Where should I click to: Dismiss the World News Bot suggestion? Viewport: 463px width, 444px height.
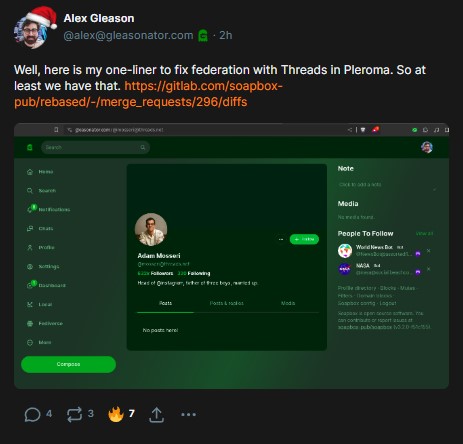coord(429,250)
